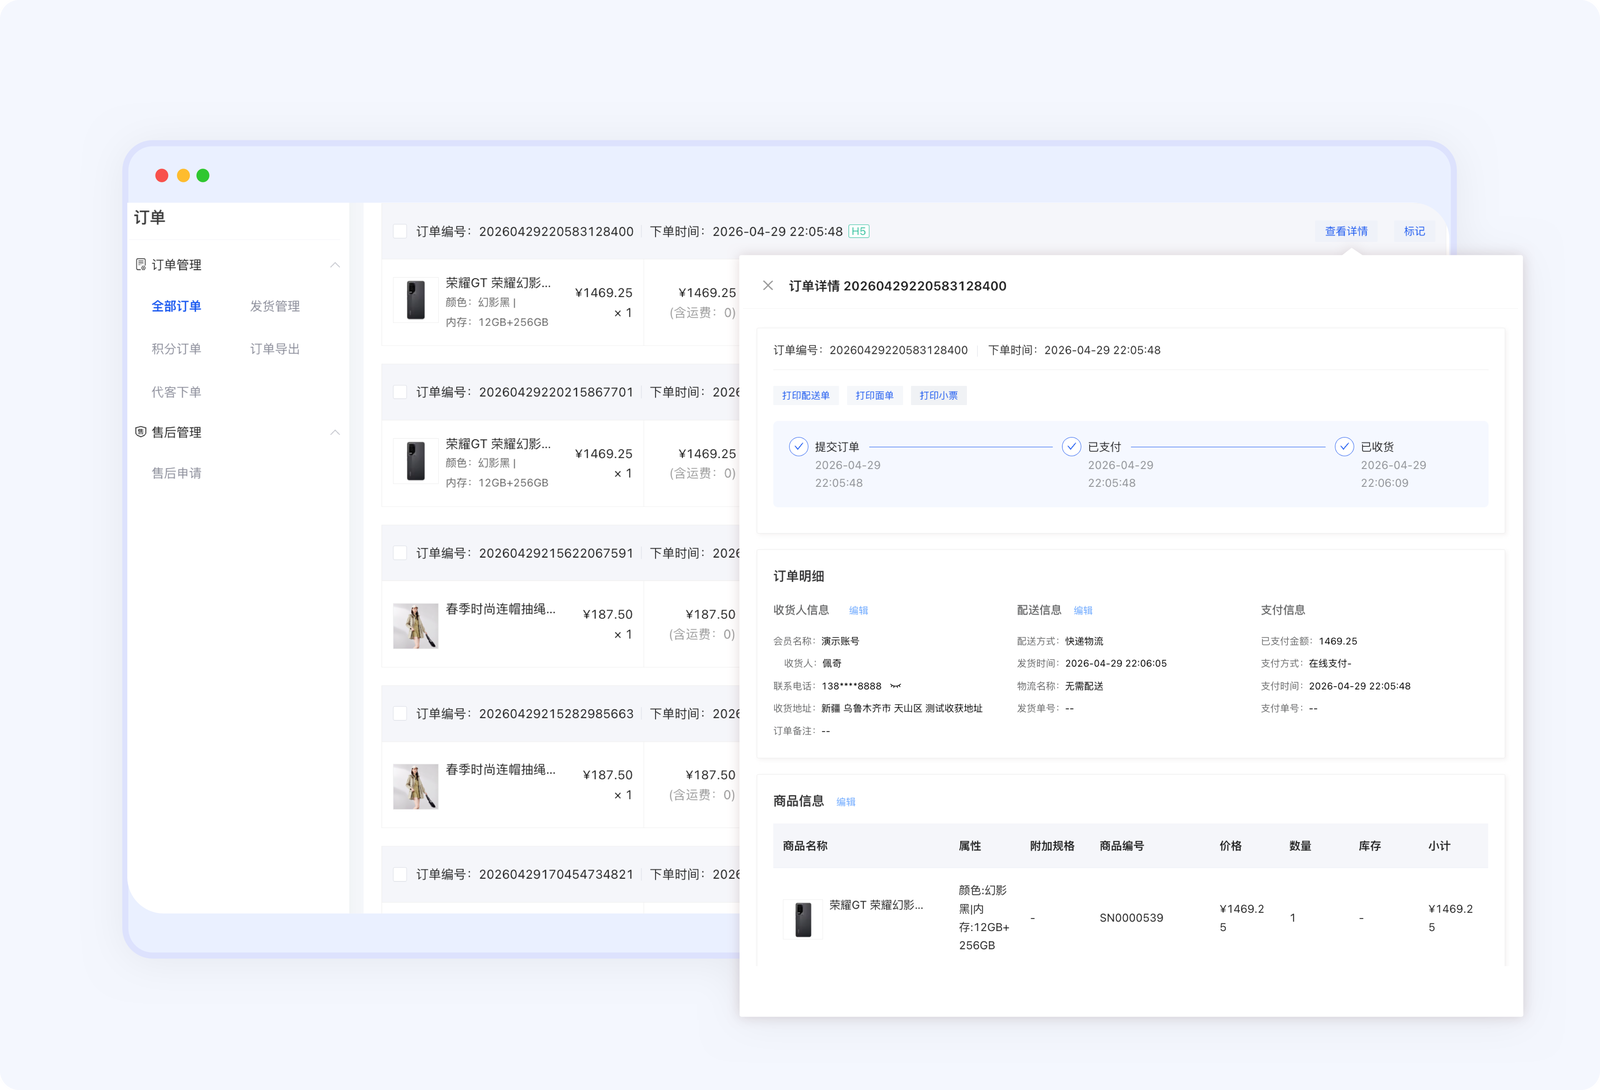Open the phone thumbnail in product table

803,919
